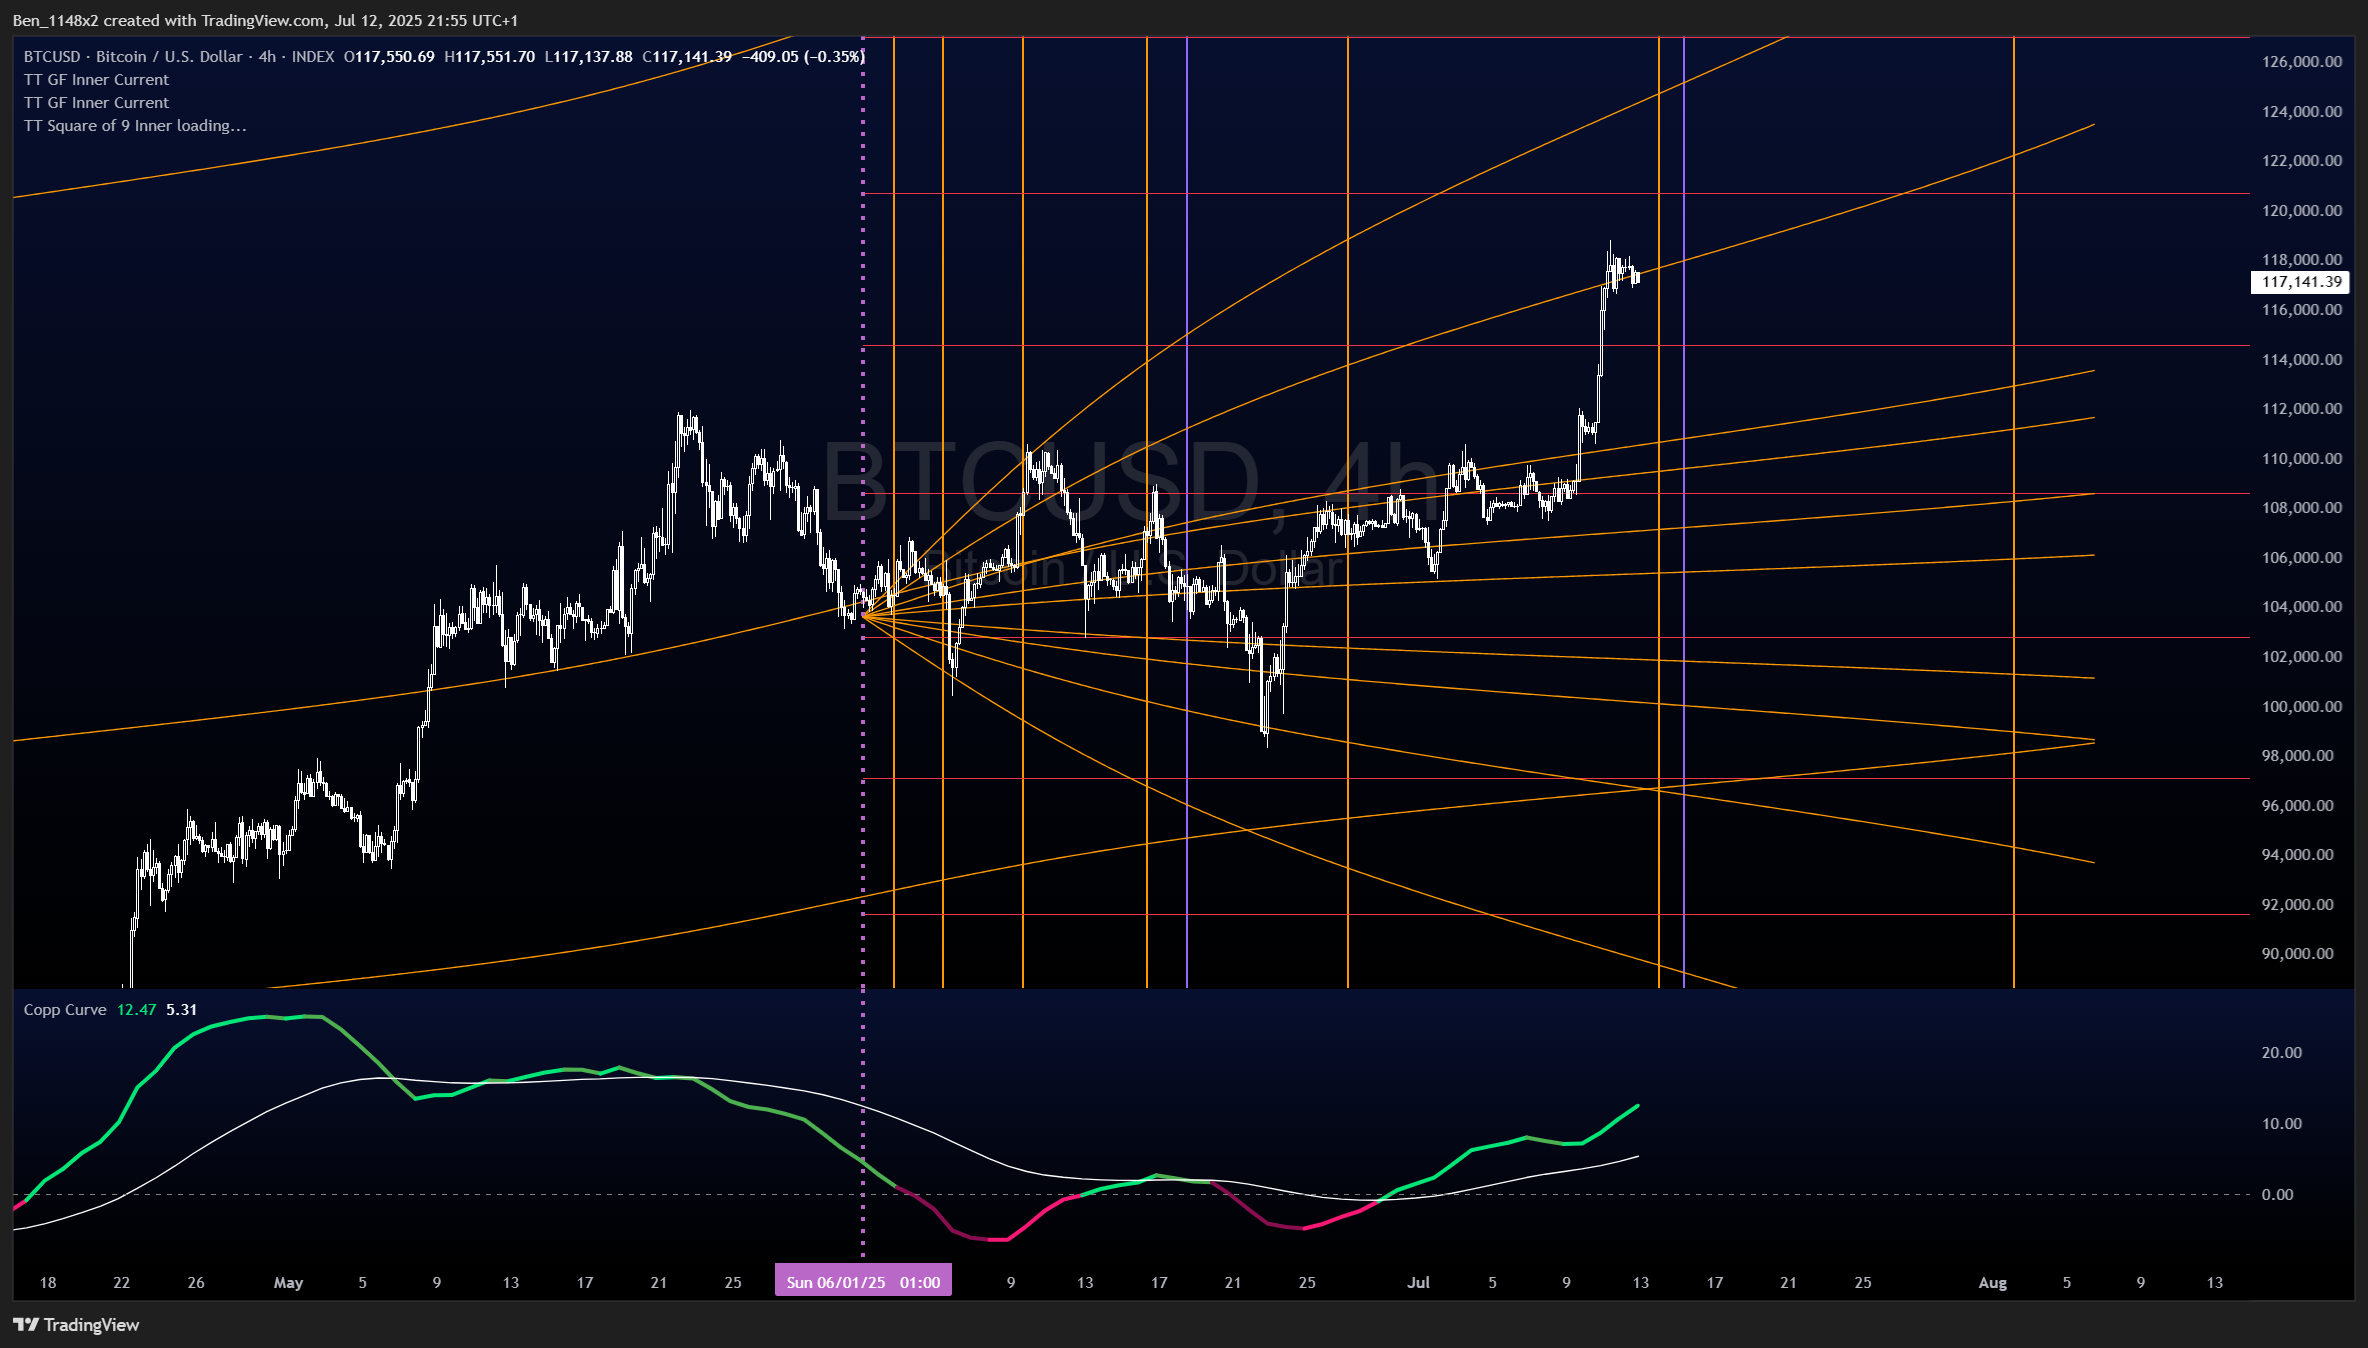Click the 4h interval in the chart title
Image resolution: width=2368 pixels, height=1348 pixels.
point(267,57)
